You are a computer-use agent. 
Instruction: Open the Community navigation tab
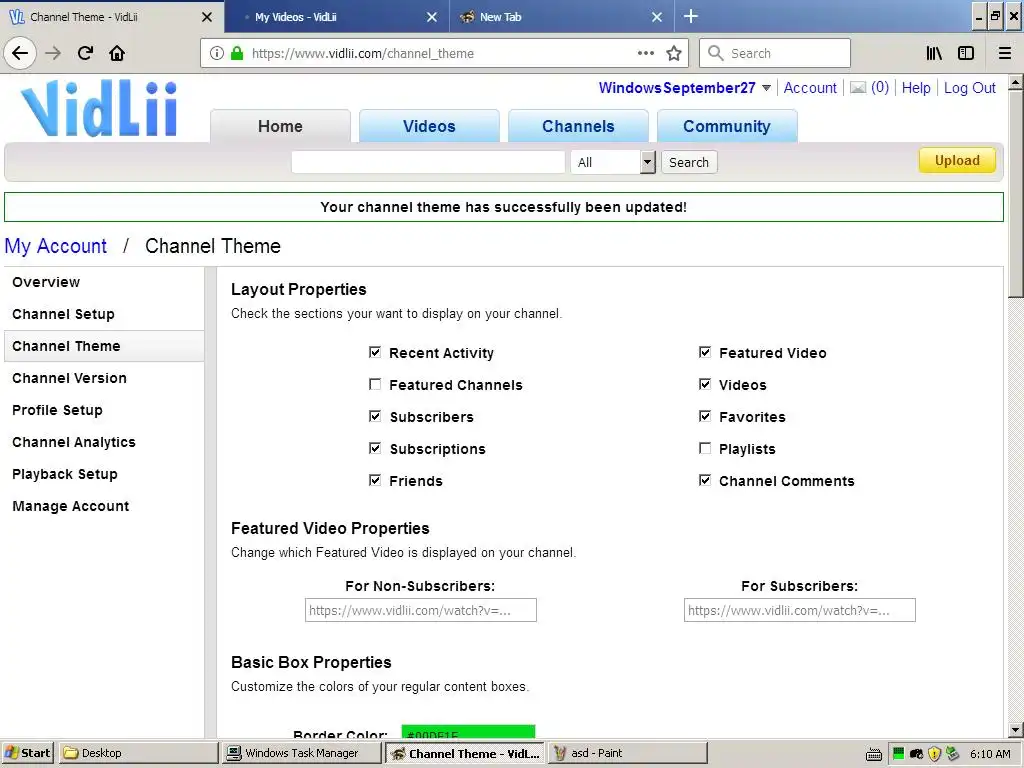(x=727, y=126)
